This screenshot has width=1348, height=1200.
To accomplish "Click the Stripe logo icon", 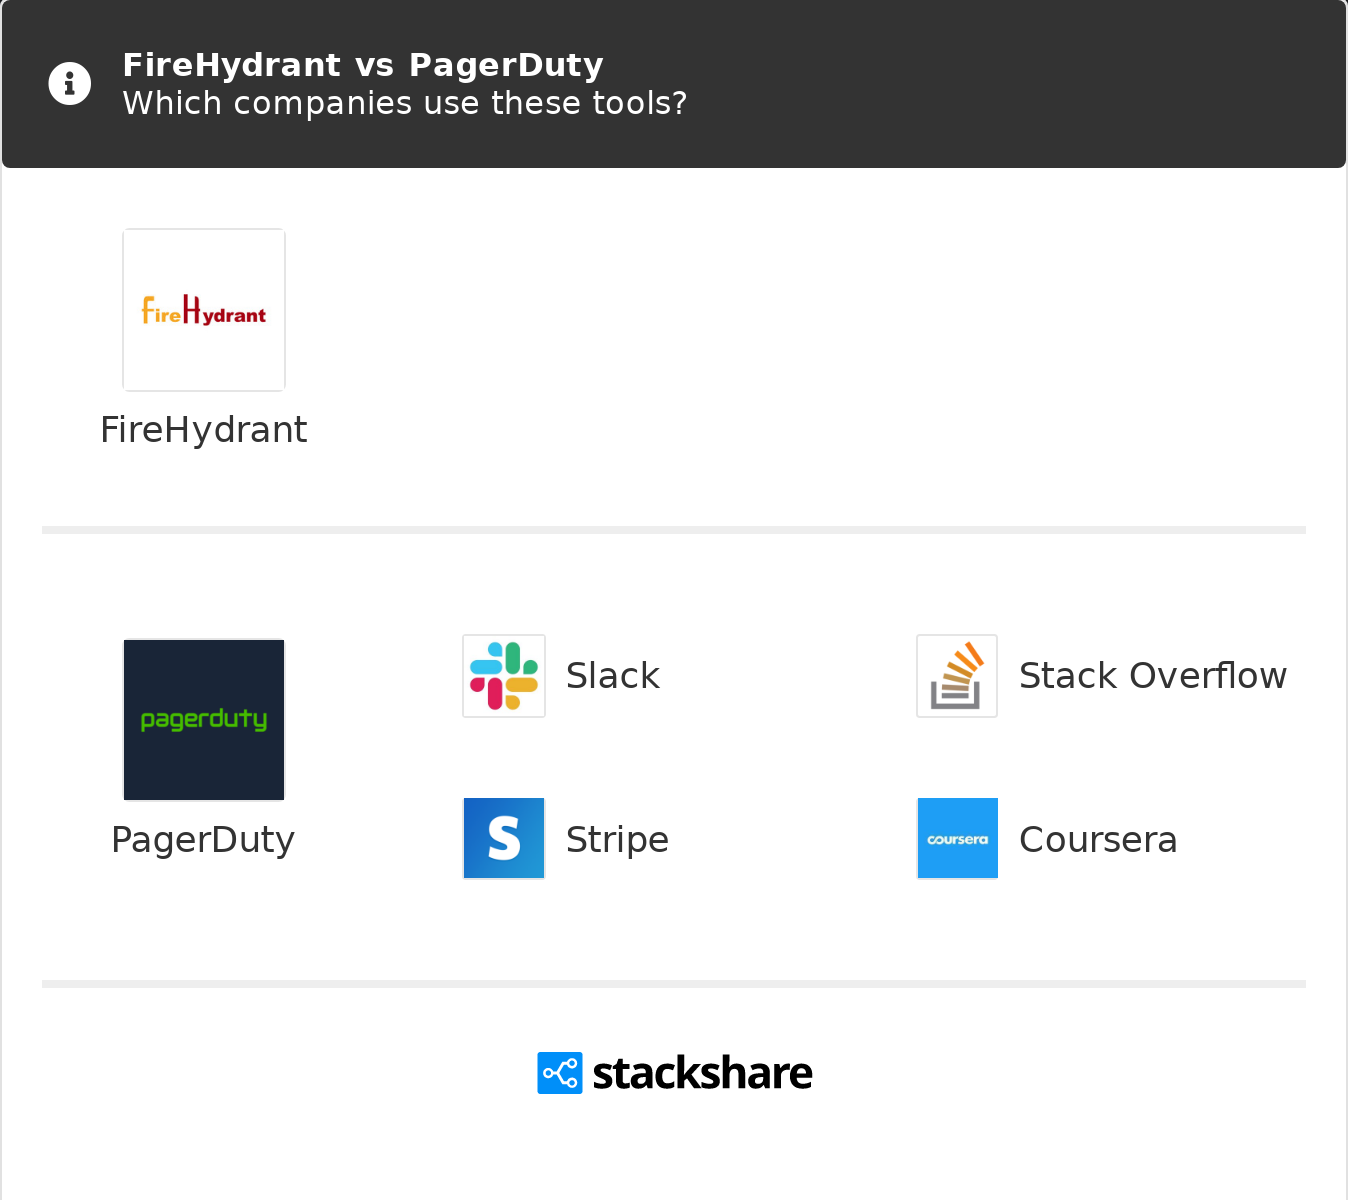I will (x=504, y=838).
